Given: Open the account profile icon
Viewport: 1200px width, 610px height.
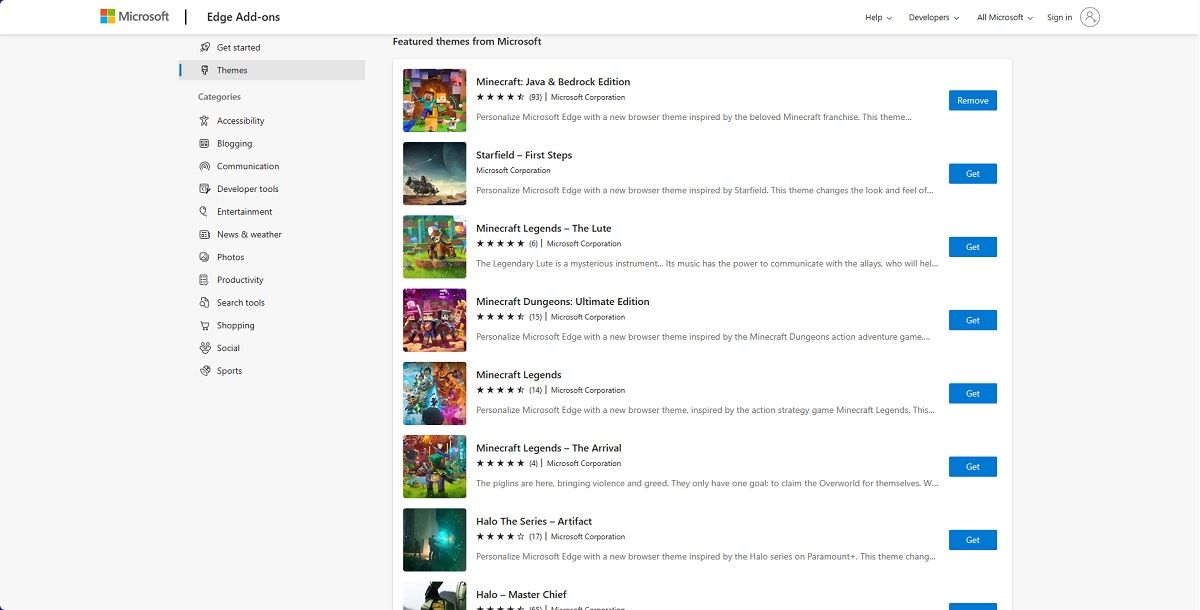Looking at the screenshot, I should pyautogui.click(x=1087, y=16).
